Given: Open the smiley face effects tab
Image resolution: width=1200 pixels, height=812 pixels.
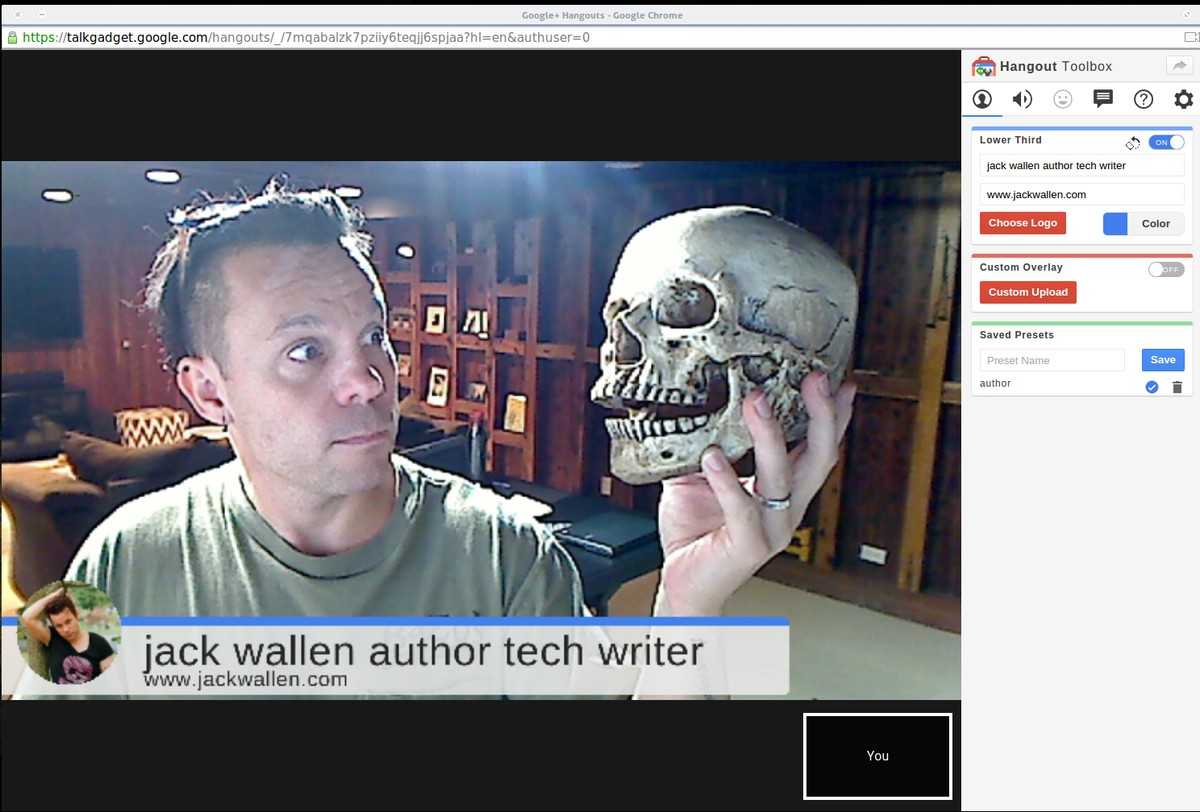Looking at the screenshot, I should pyautogui.click(x=1063, y=99).
